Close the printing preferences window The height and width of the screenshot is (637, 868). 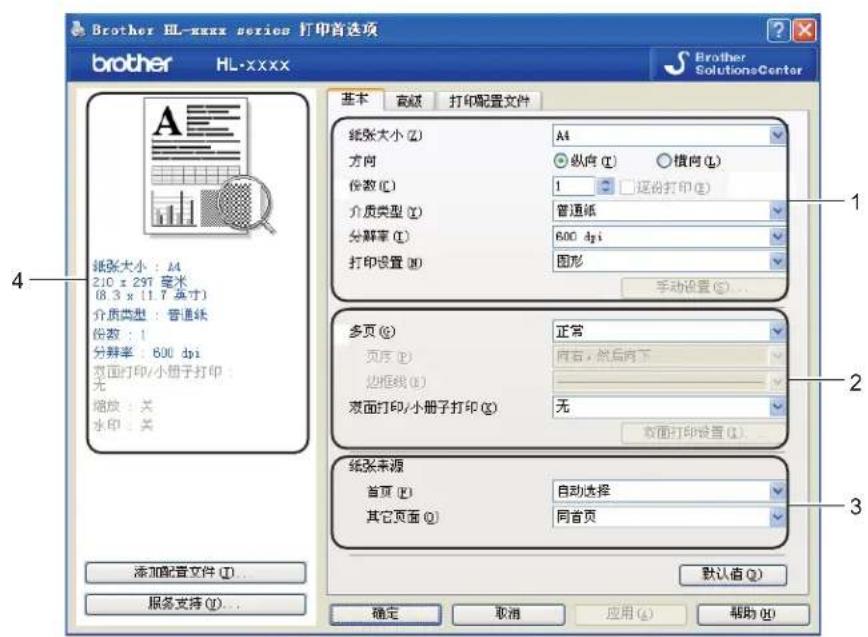point(804,30)
